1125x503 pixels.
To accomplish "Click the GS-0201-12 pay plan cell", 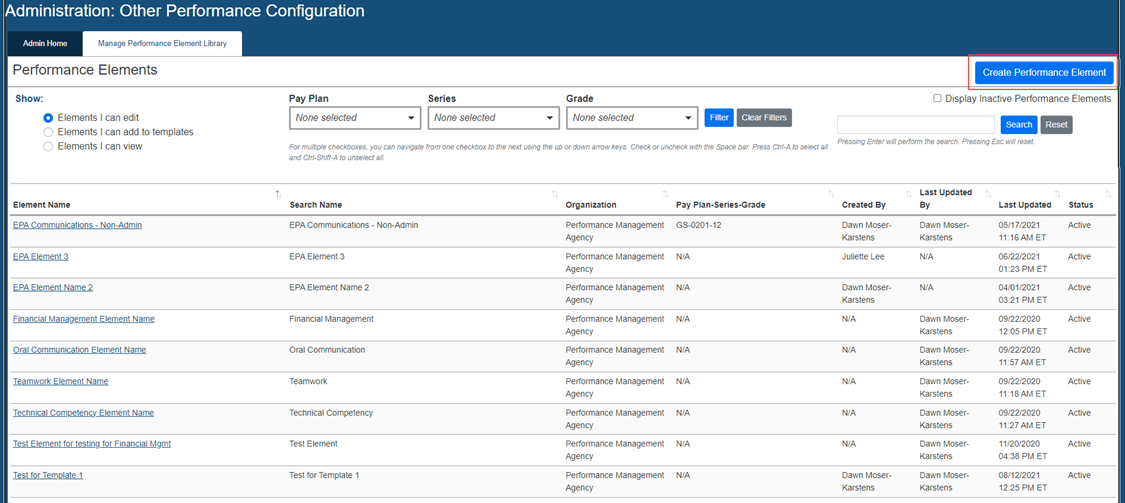I will coord(700,225).
